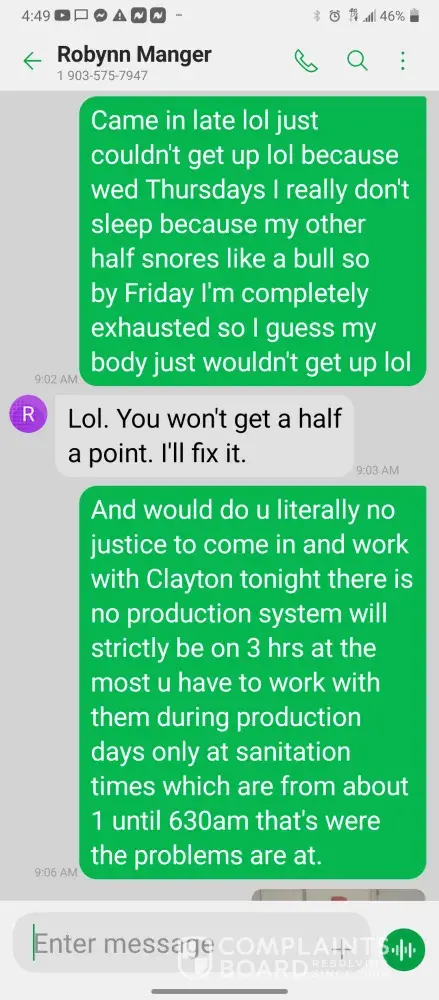Open search in conversation magnifier icon

coord(357,61)
